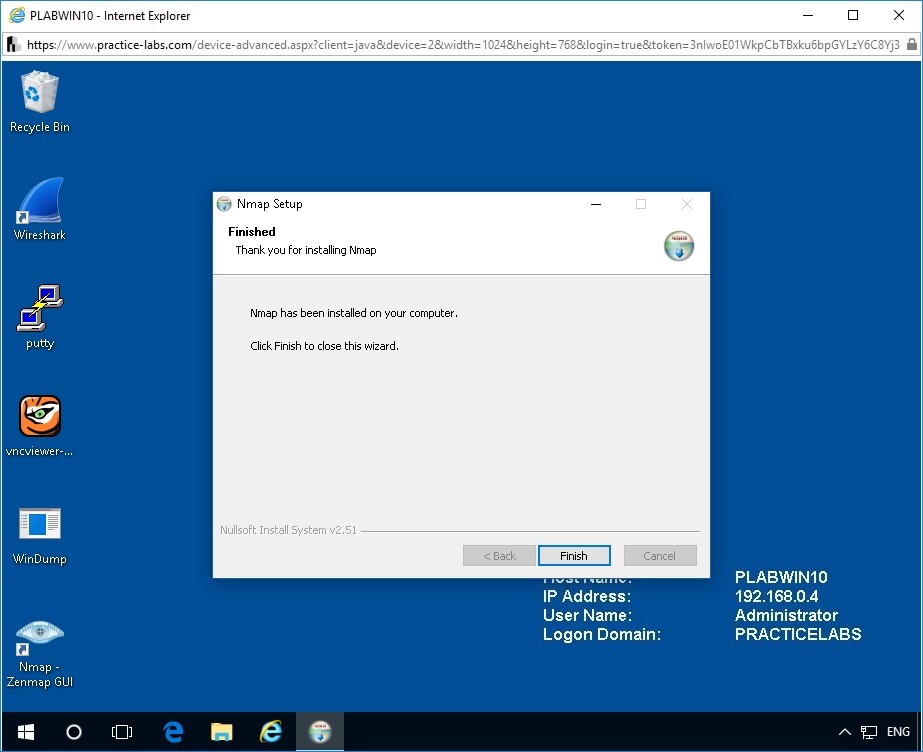The width and height of the screenshot is (923, 752).
Task: Click the 'User Name:' desktop label
Action: point(587,615)
